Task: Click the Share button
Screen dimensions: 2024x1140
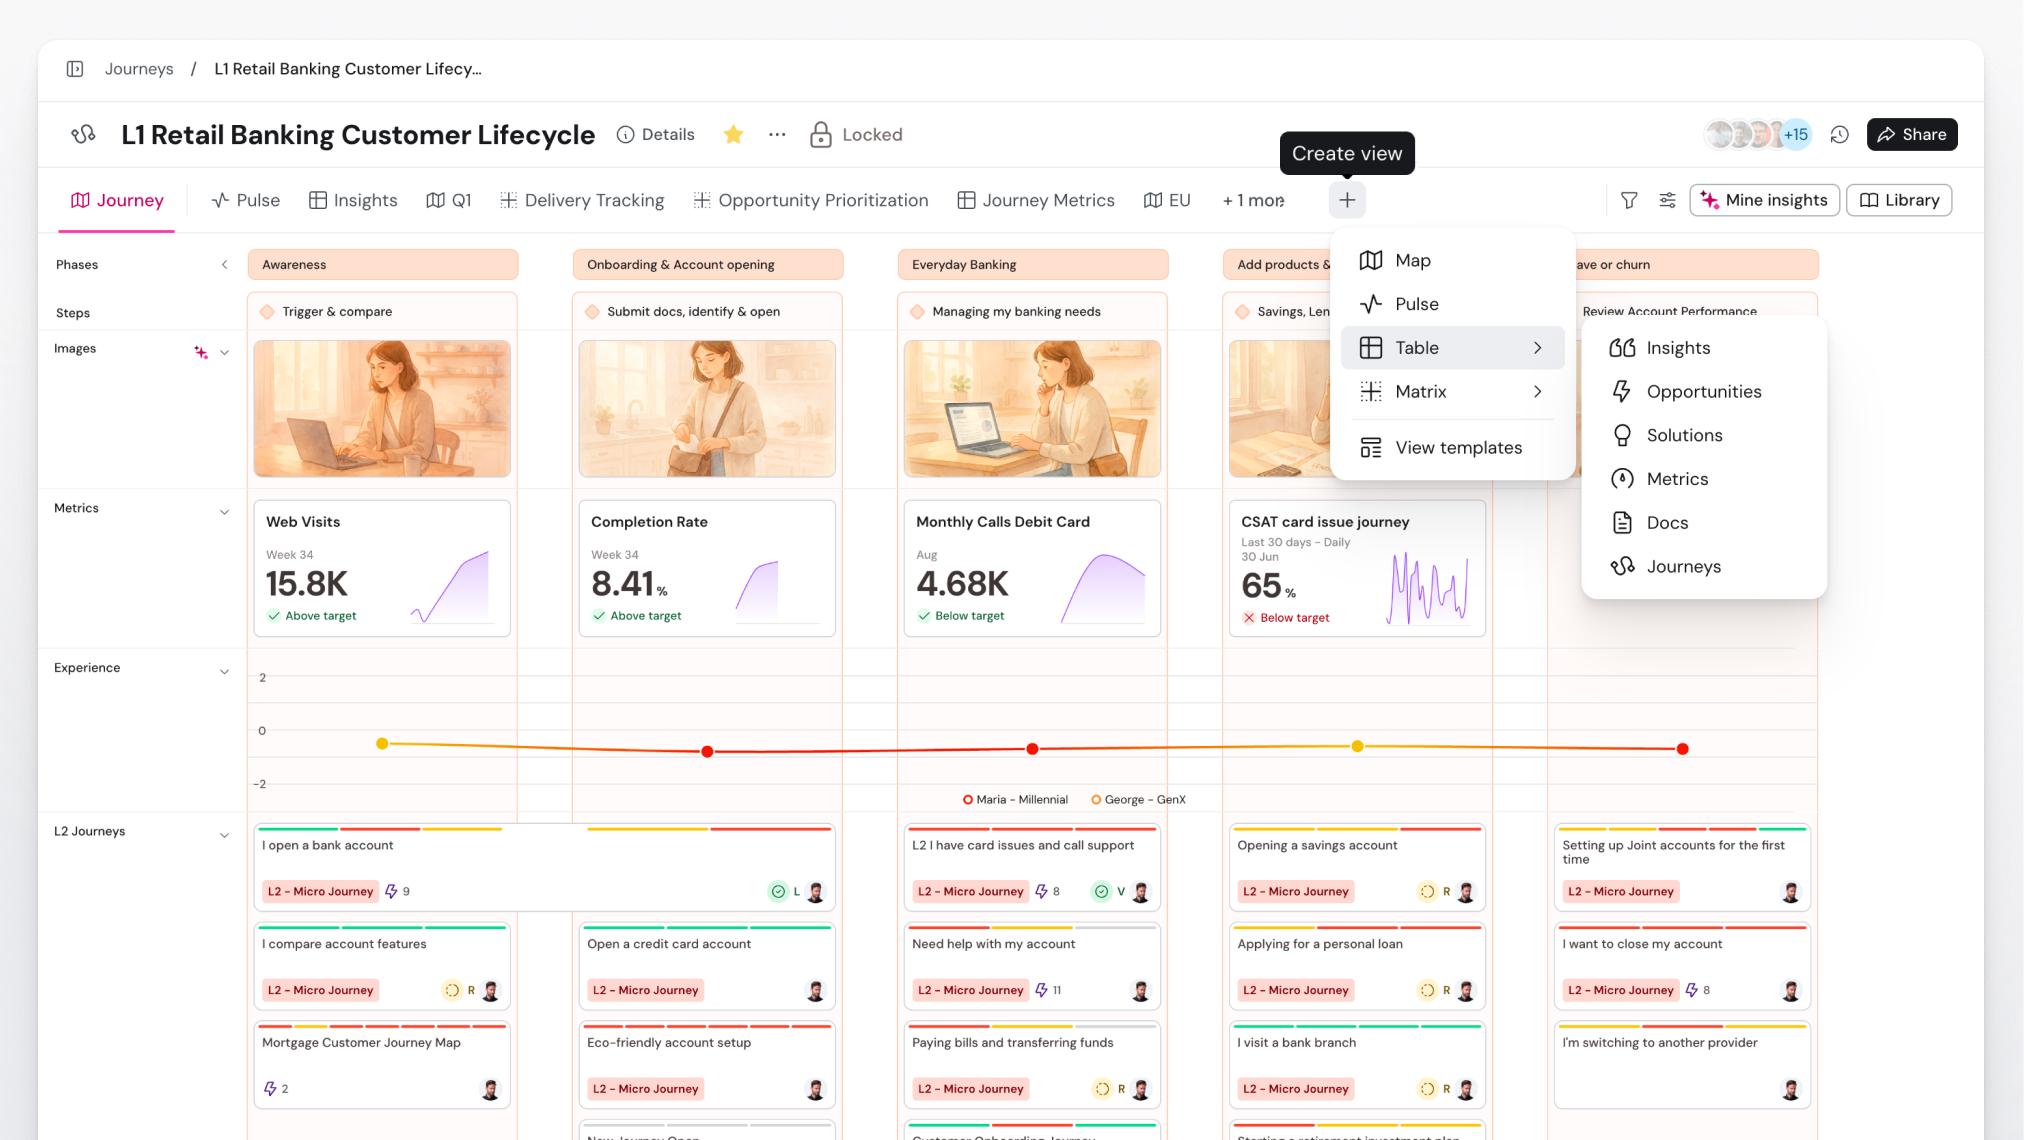Action: (x=1912, y=134)
